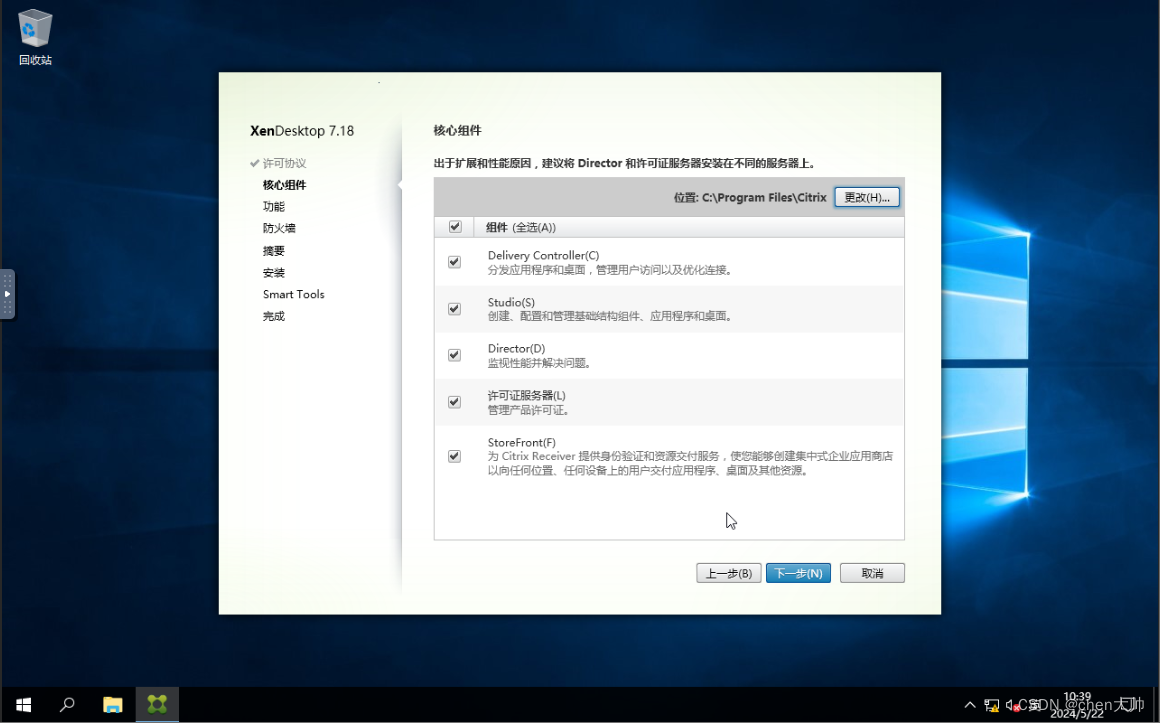The image size is (1160, 723).
Task: Uncheck the Delivery Controller component
Action: click(454, 262)
